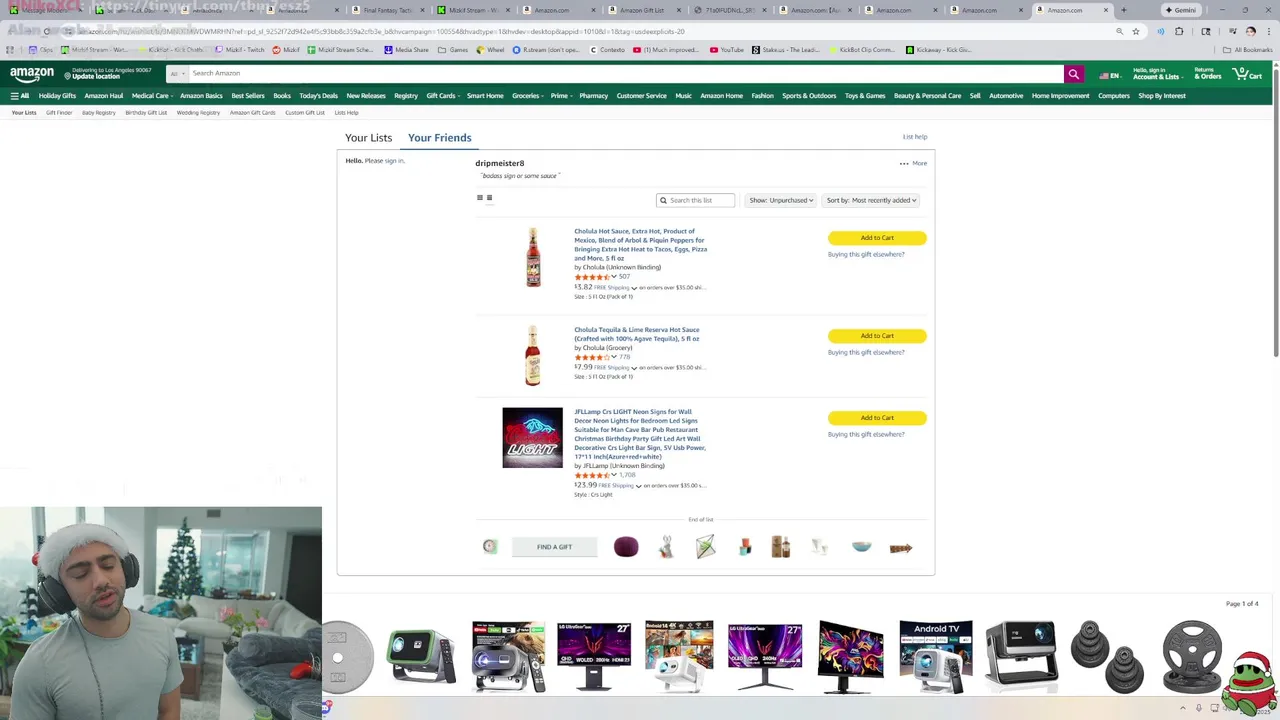Switch to Your Lists tab
Image resolution: width=1280 pixels, height=720 pixels.
(x=368, y=138)
